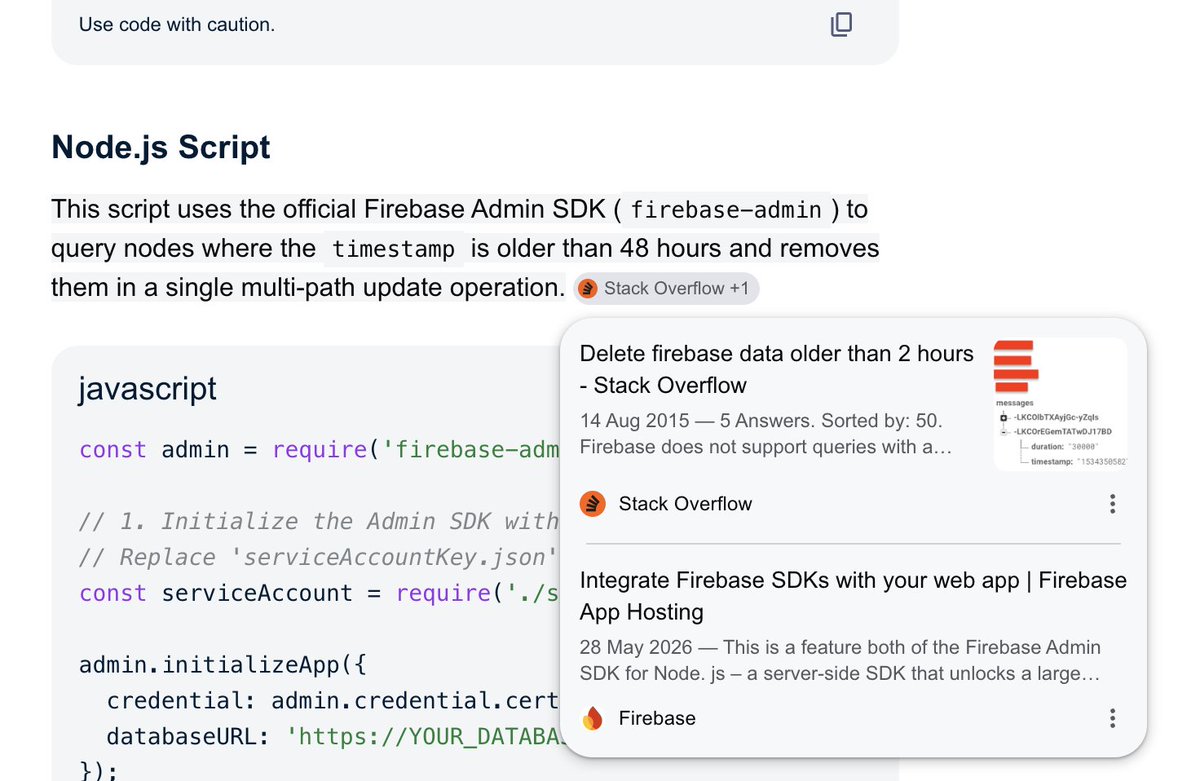Screen dimensions: 1200x781
Task: Click the Stack Overflow result thumbnail image
Action: coord(1059,404)
